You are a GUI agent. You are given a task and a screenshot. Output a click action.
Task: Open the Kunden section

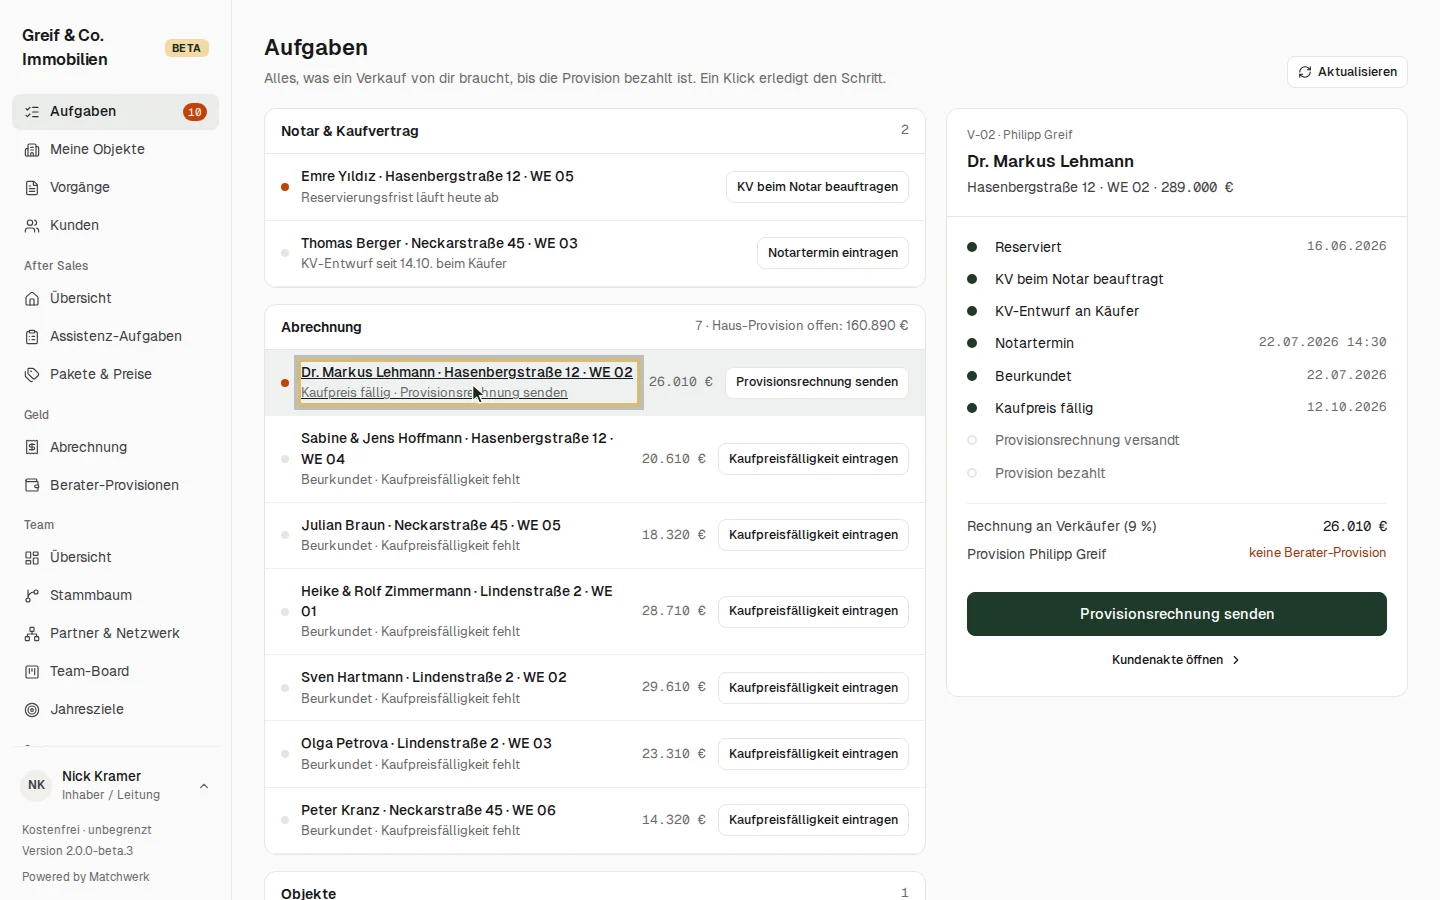click(x=115, y=226)
